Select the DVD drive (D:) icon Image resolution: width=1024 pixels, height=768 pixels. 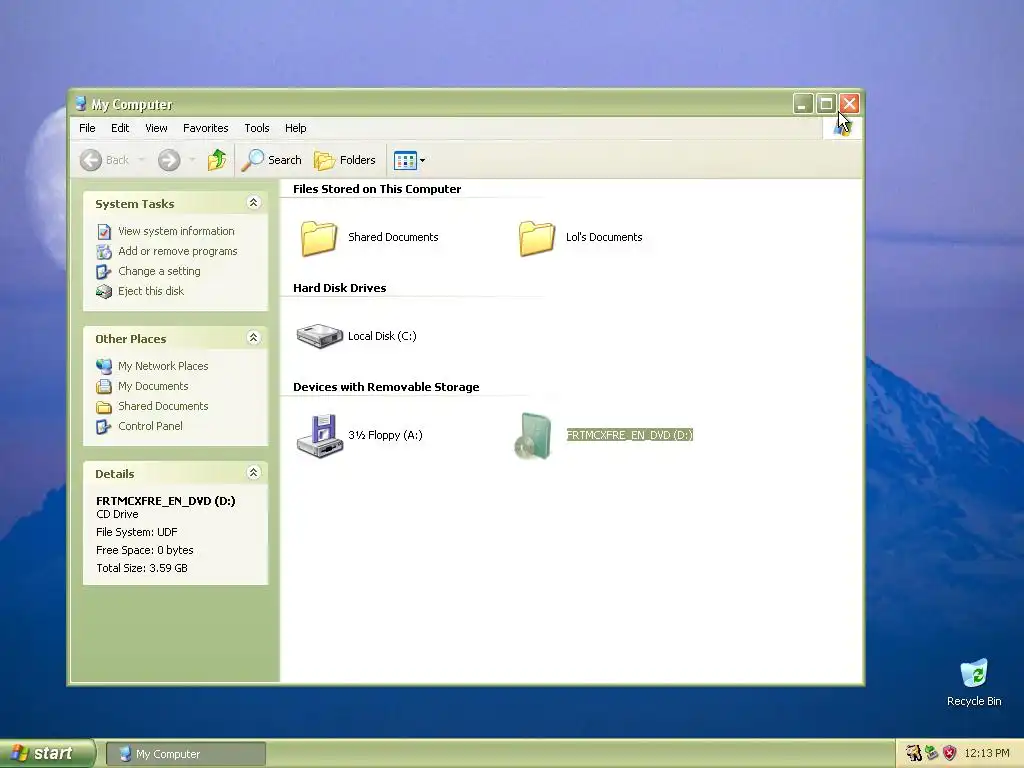533,436
